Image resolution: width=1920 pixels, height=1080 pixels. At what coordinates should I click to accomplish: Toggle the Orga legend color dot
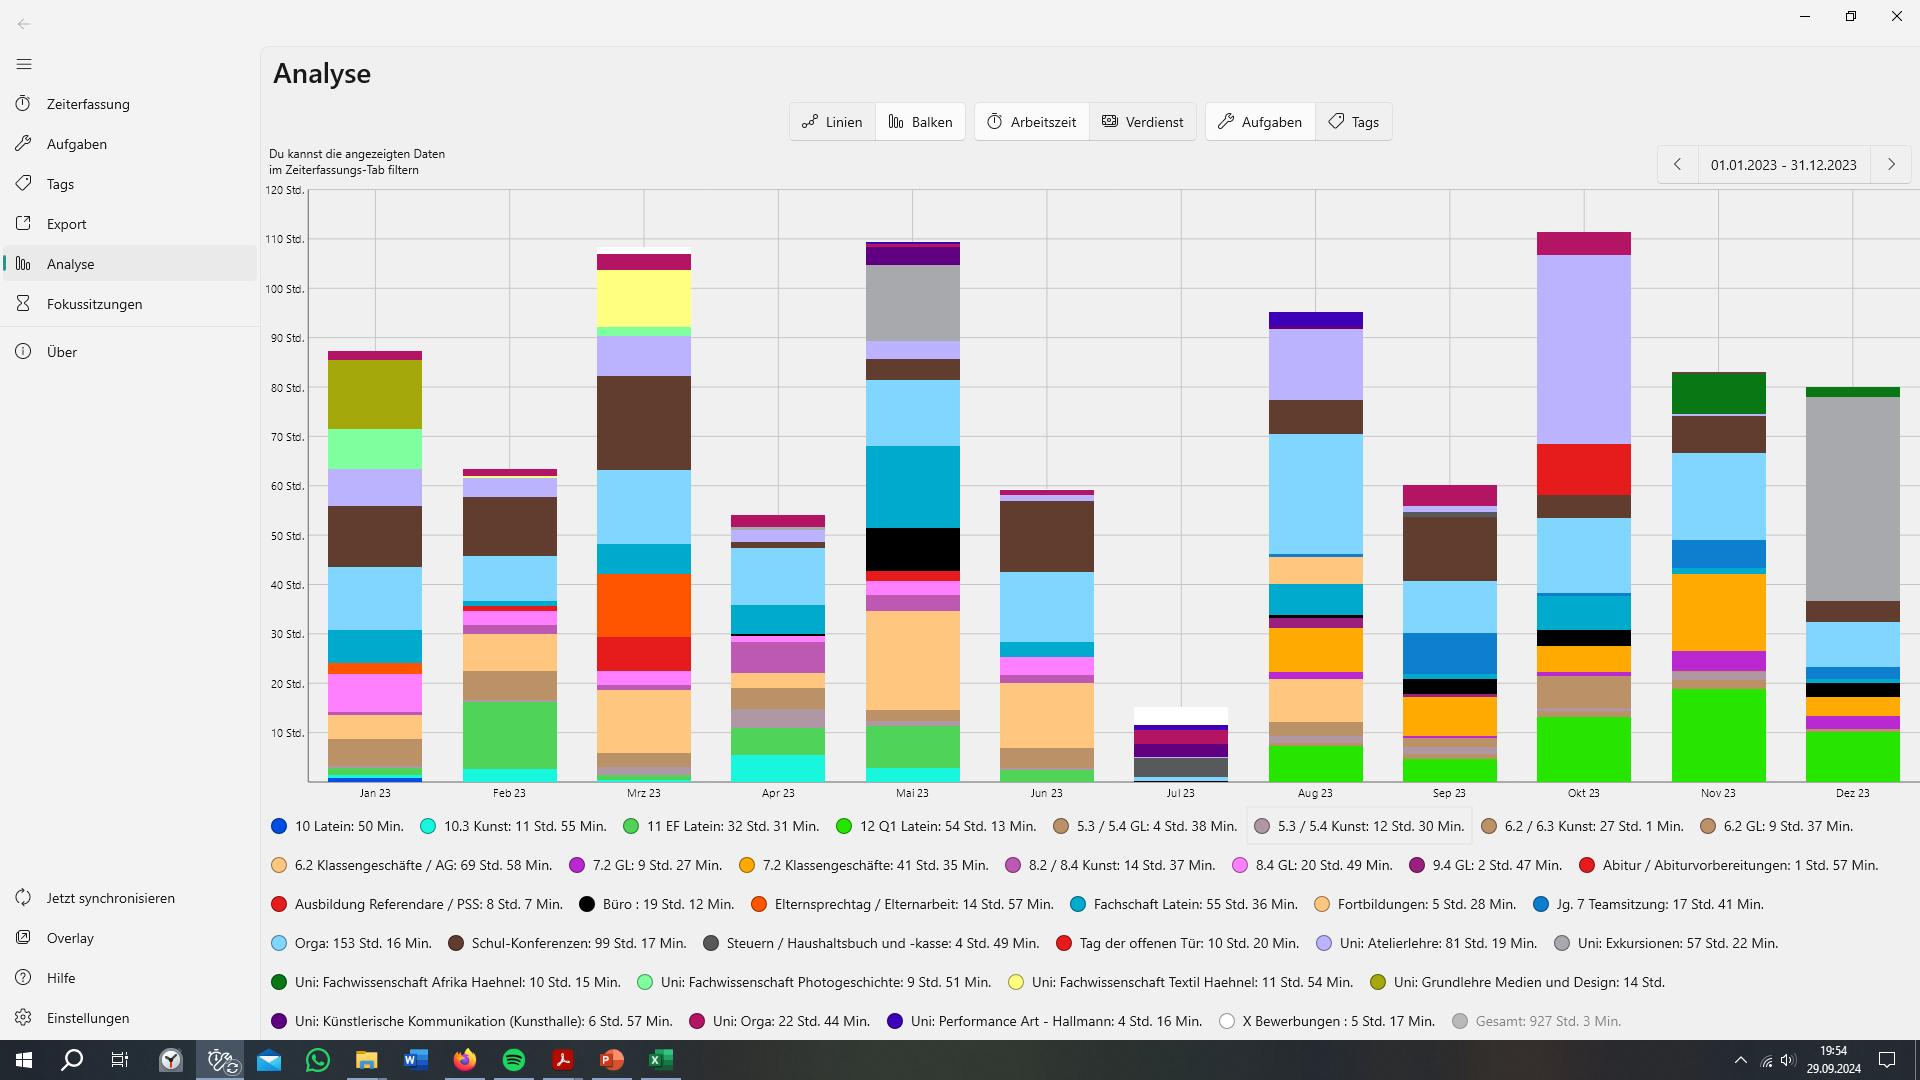pyautogui.click(x=279, y=943)
